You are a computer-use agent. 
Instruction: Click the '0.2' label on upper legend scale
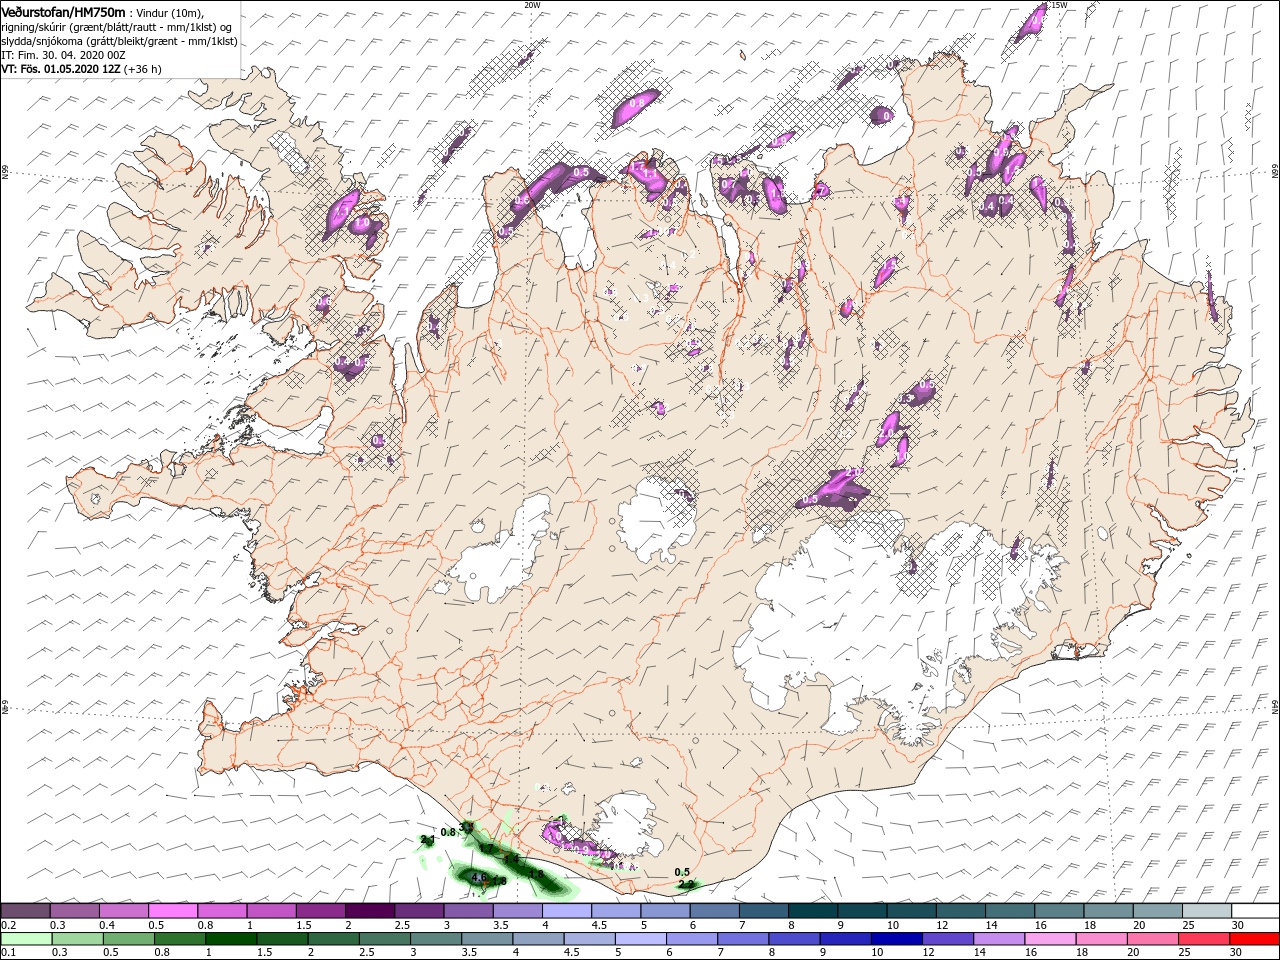click(8, 926)
